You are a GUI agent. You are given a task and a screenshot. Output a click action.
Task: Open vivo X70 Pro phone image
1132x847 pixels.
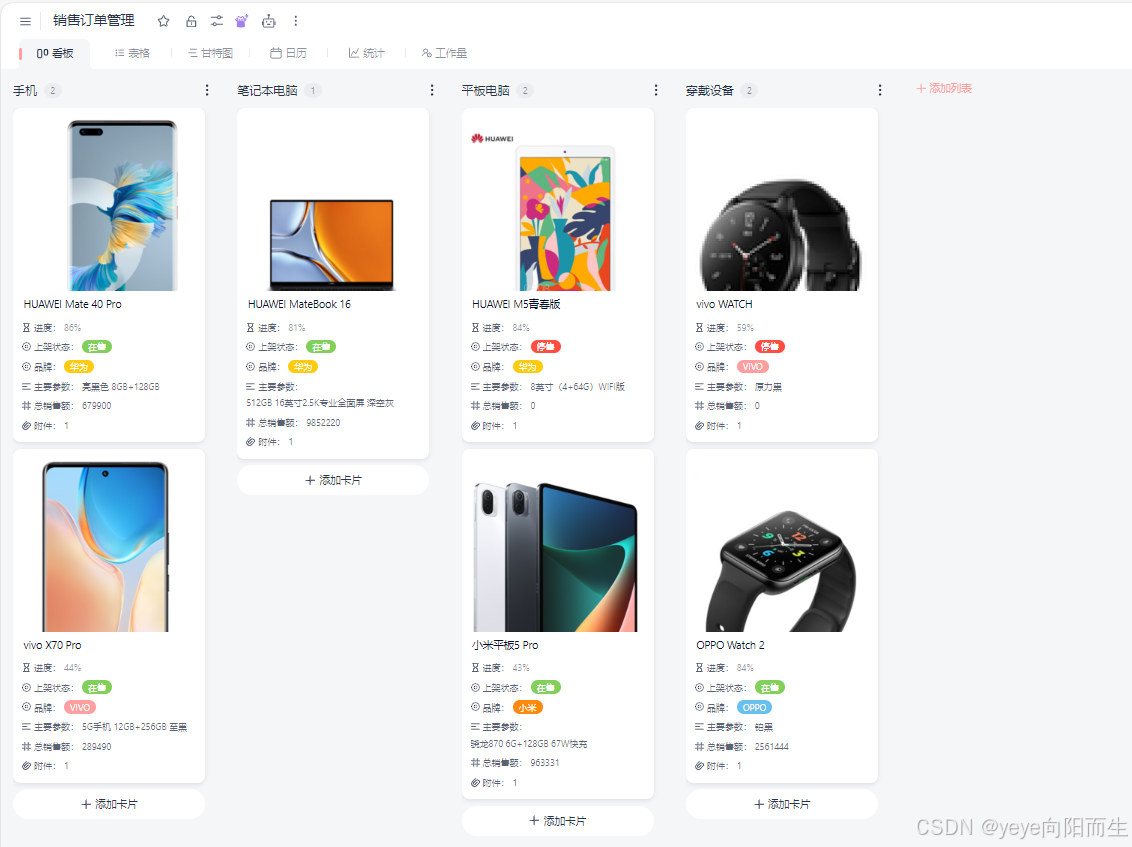105,547
